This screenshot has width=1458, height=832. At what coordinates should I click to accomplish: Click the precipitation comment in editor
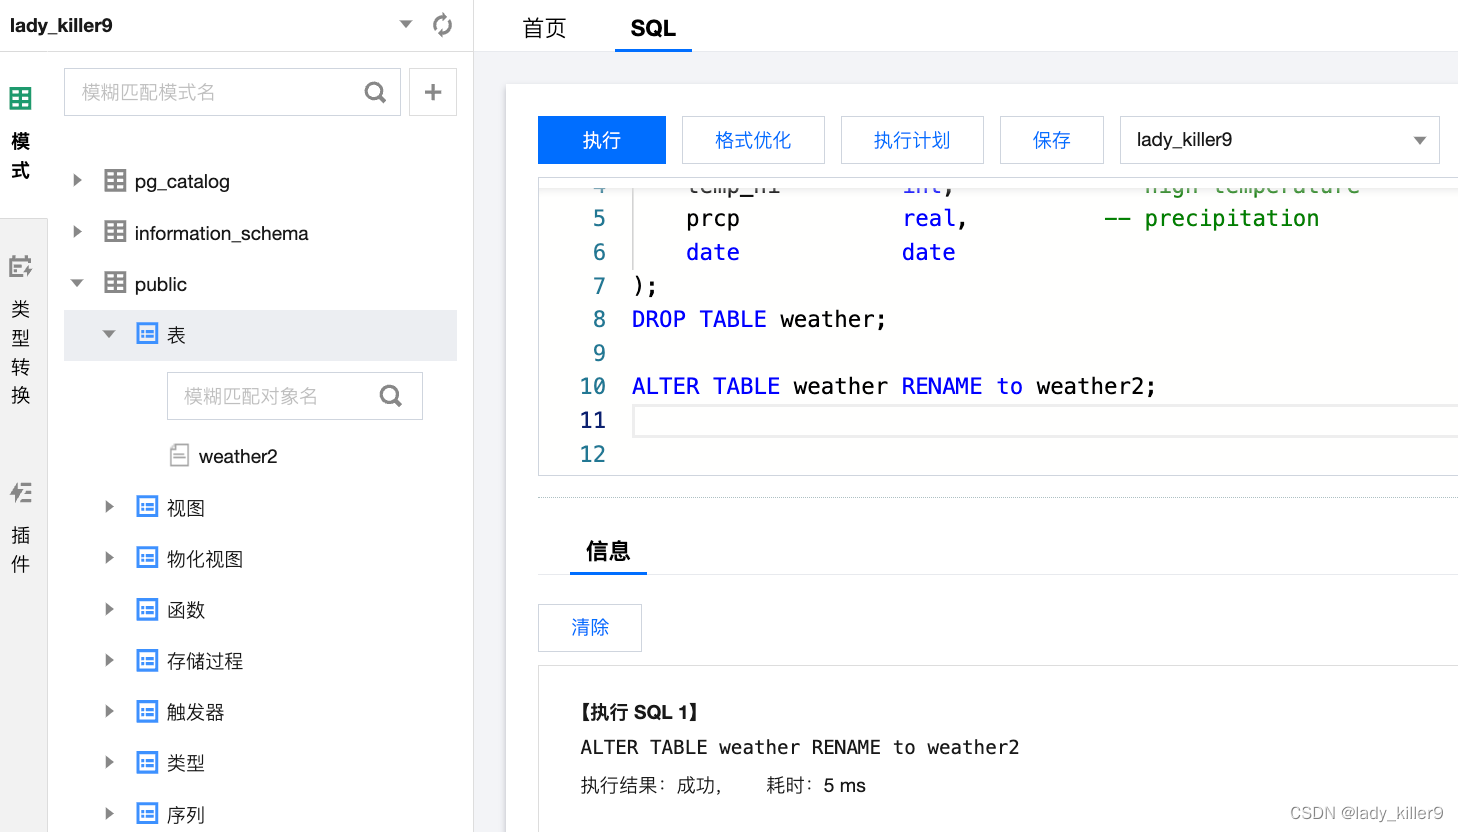pyautogui.click(x=1212, y=218)
